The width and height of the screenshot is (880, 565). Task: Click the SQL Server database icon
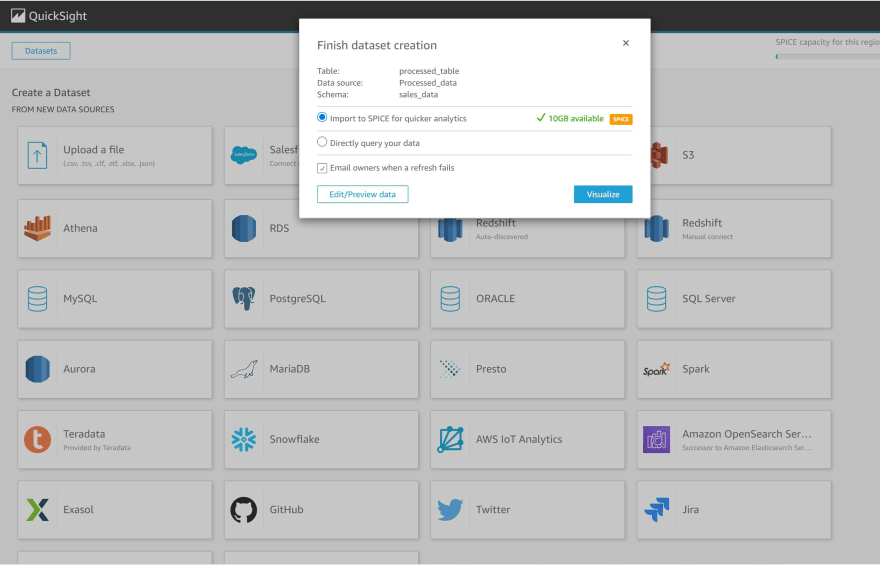click(657, 299)
